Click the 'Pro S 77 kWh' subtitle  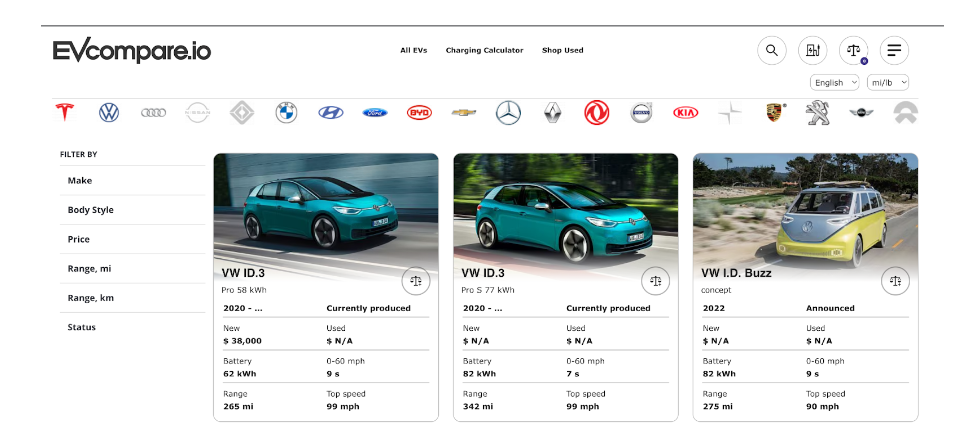[x=488, y=290]
